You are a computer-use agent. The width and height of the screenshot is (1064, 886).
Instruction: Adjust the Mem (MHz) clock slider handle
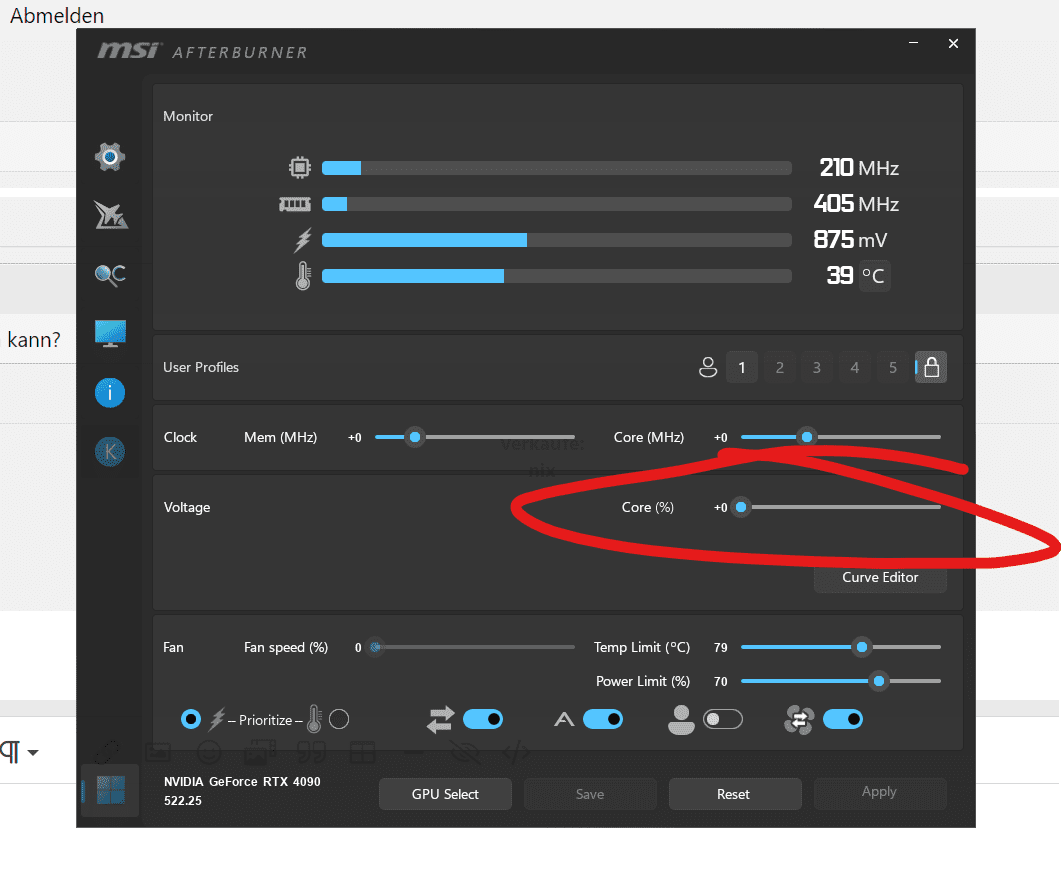pyautogui.click(x=415, y=437)
